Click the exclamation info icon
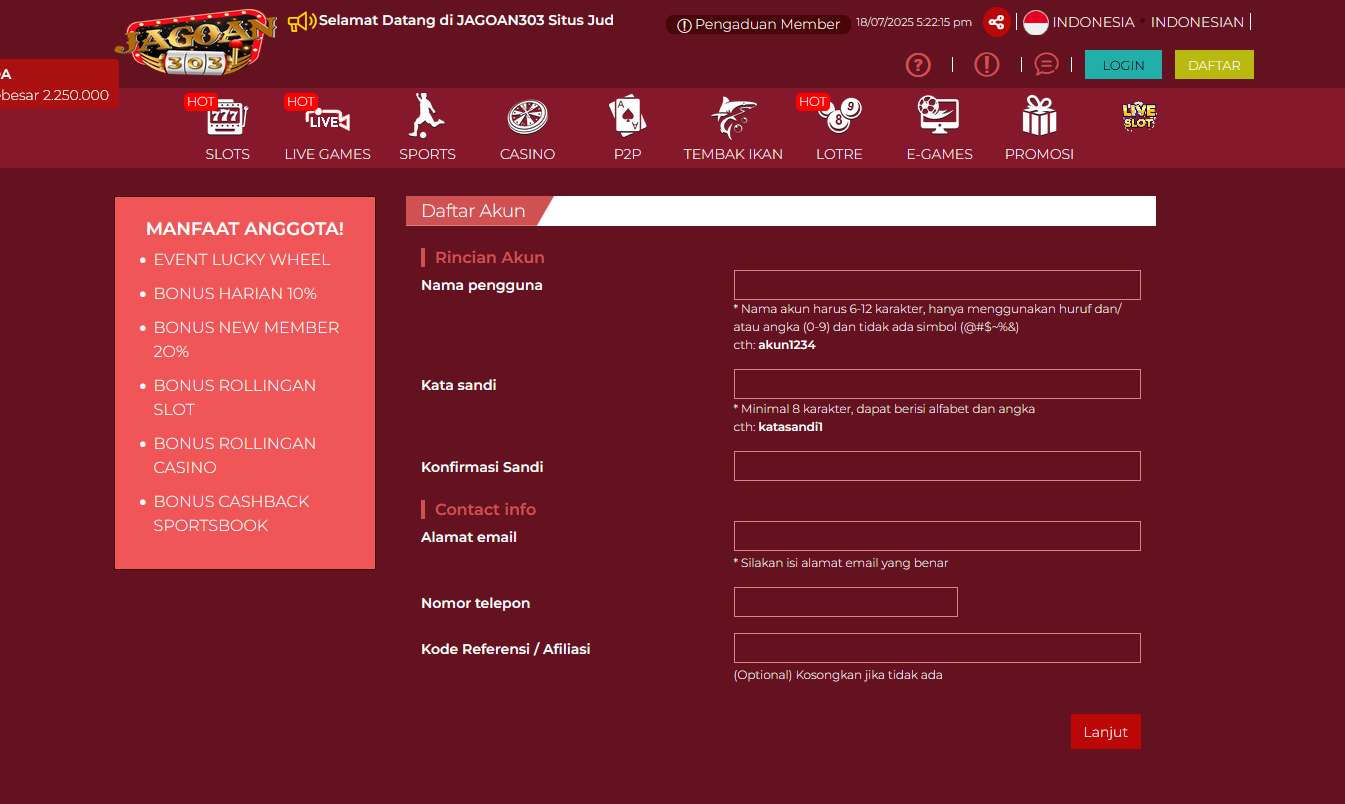The image size is (1345, 804). click(987, 65)
